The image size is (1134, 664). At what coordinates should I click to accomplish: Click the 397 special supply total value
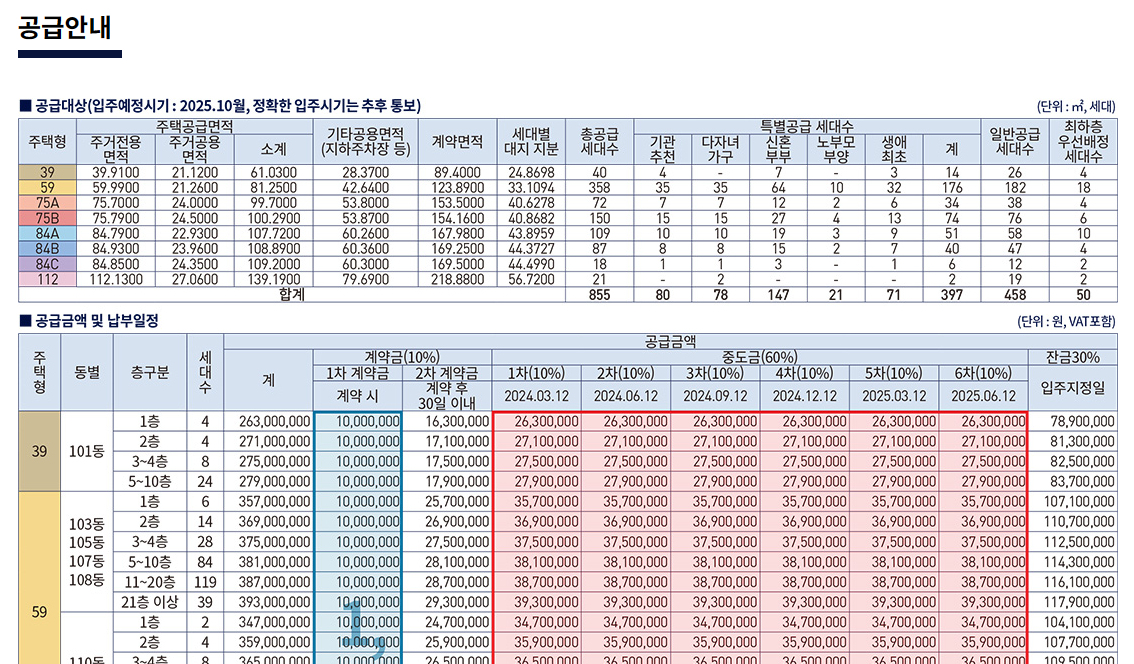coord(952,295)
